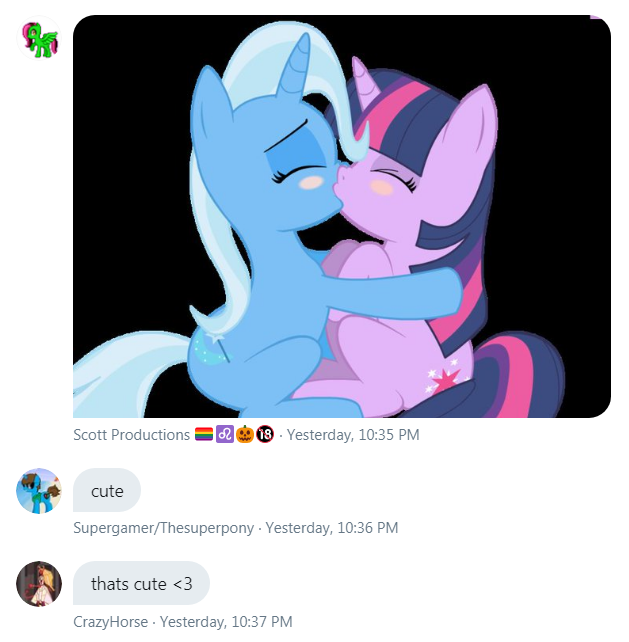Click the no-under-18 emoji badge

point(265,434)
